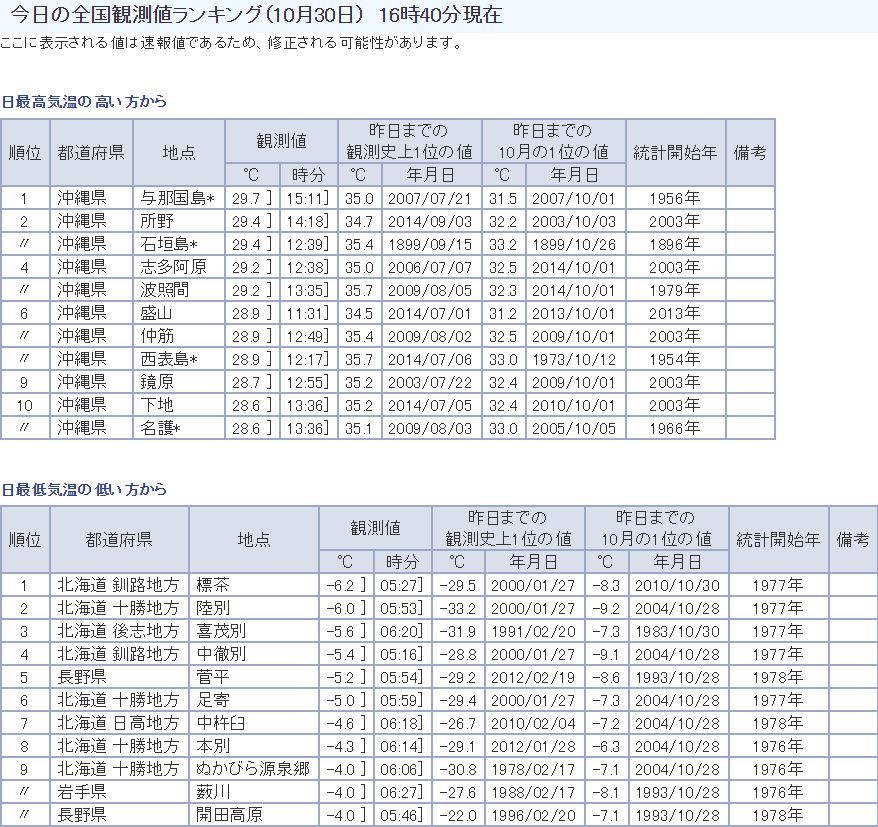
Task: Click the 観測値 header of the upper table
Action: pos(281,141)
